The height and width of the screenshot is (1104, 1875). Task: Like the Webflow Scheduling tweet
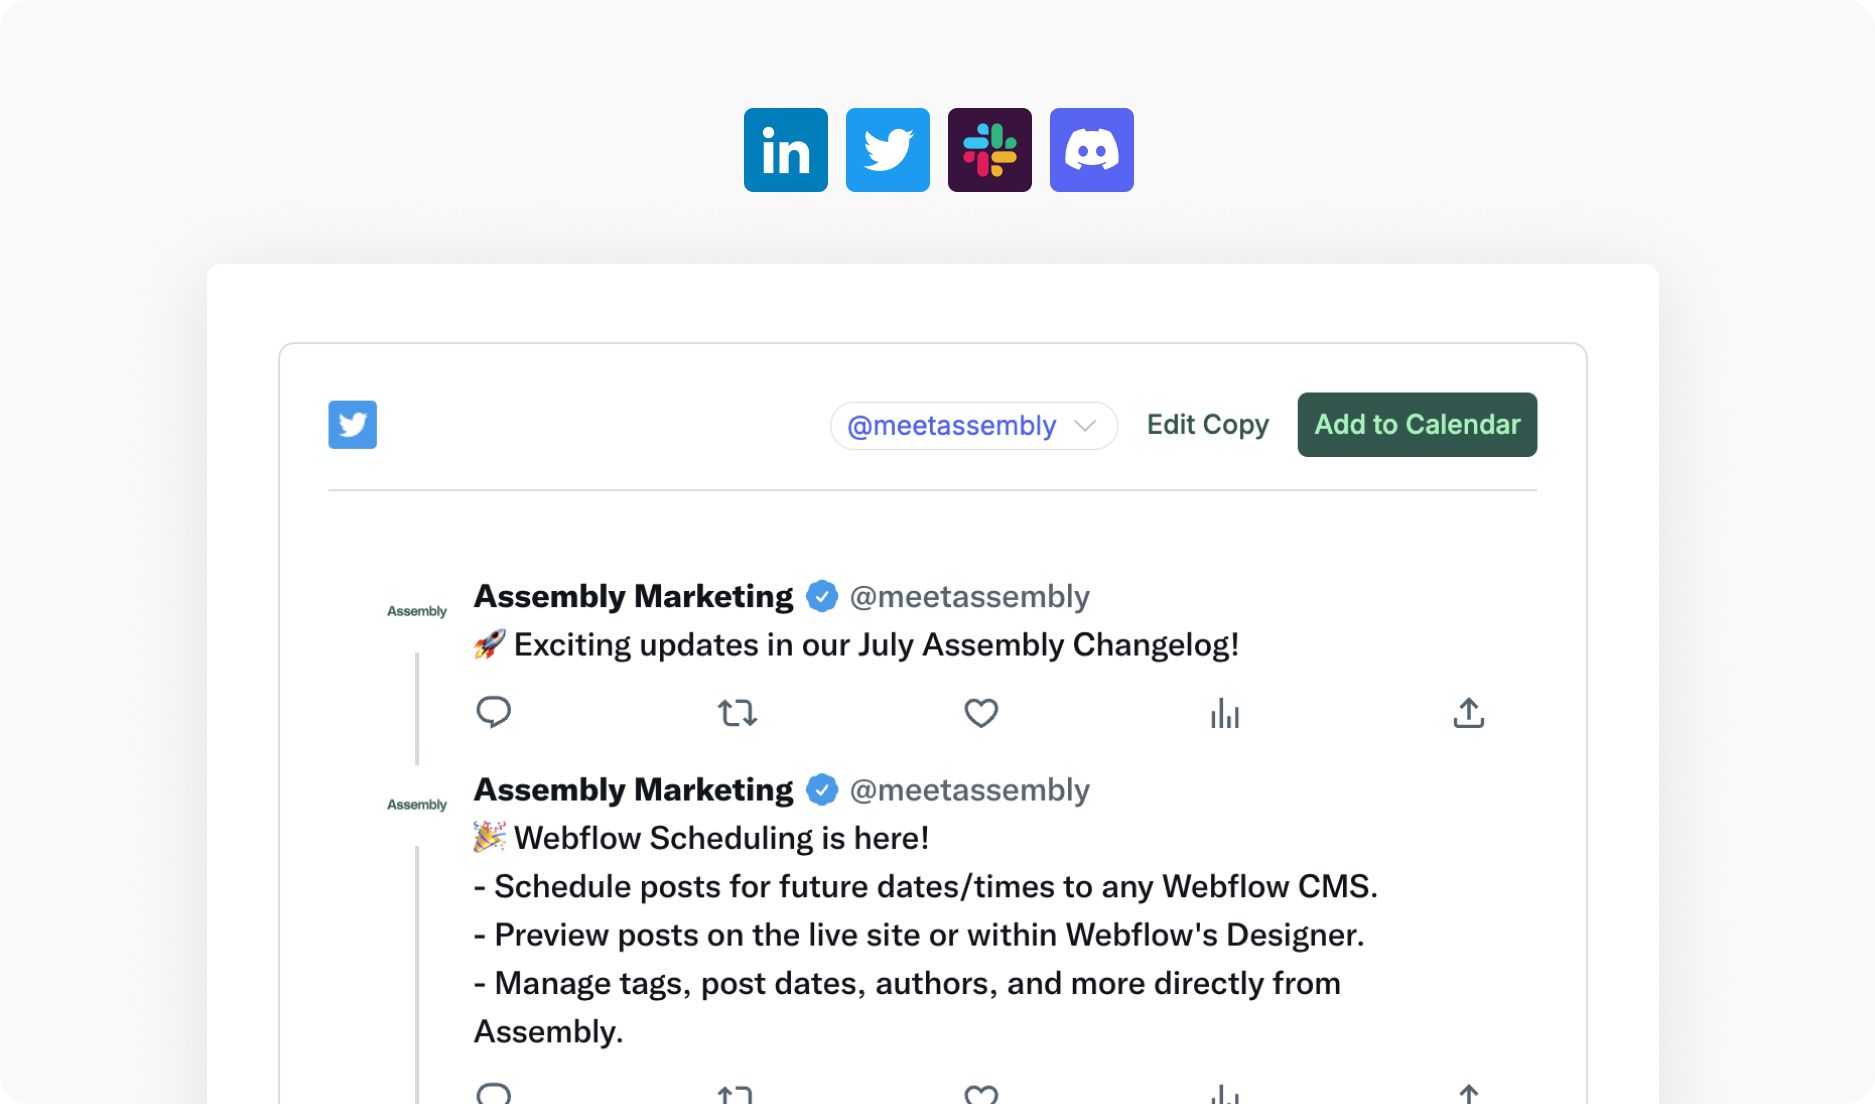981,1094
